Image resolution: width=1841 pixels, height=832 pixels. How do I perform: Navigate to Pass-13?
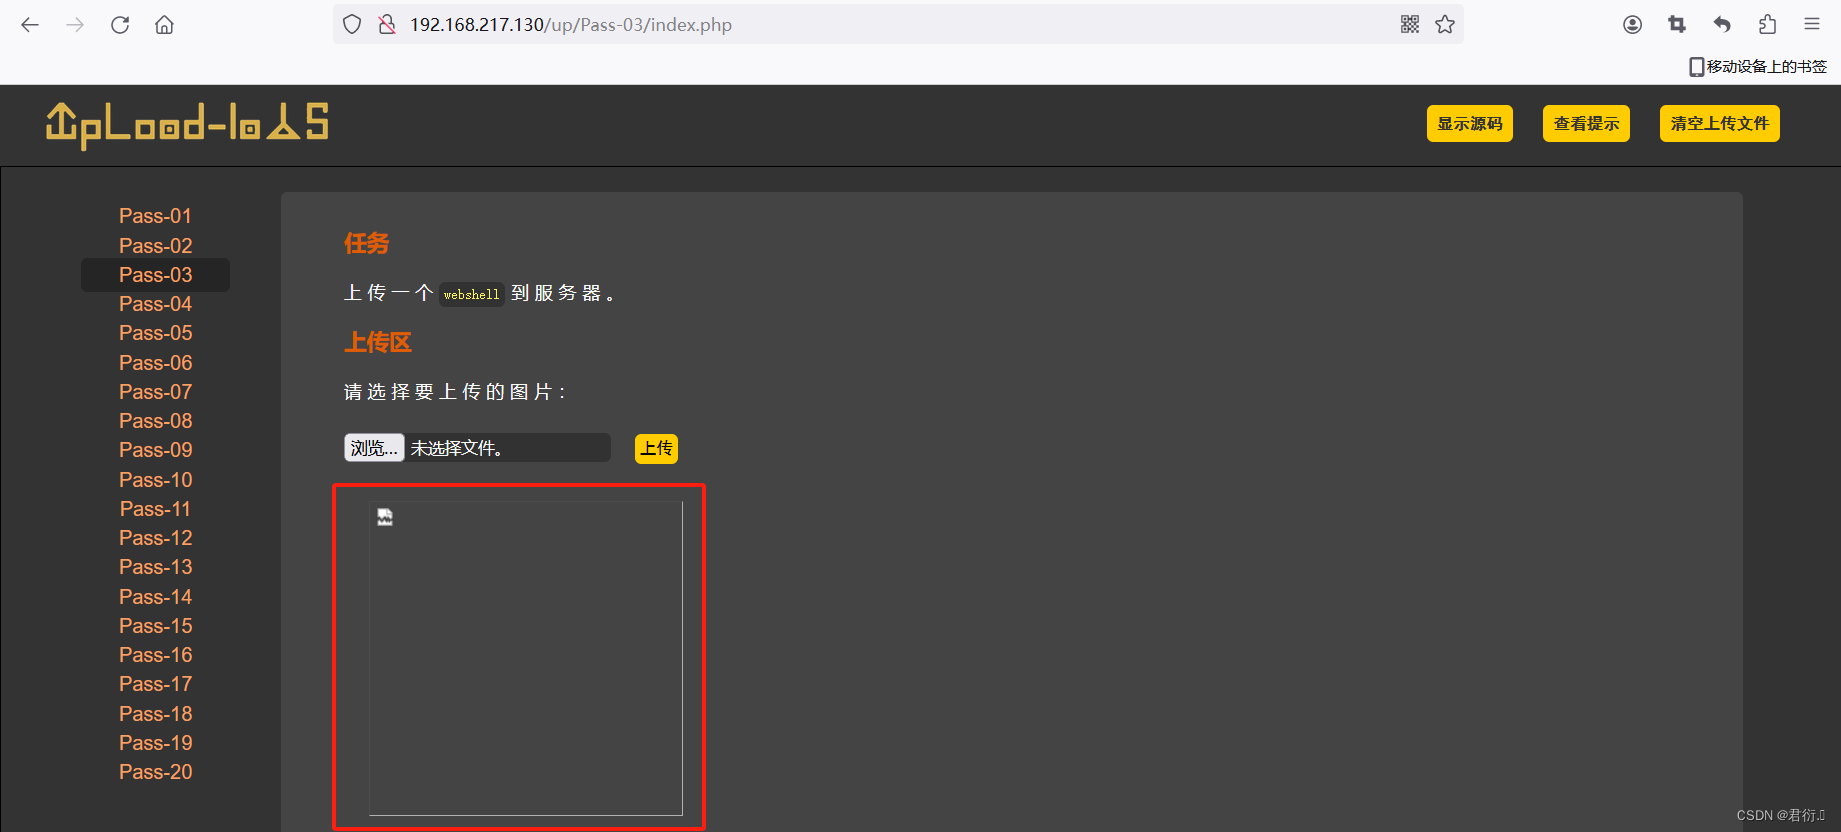coord(155,567)
